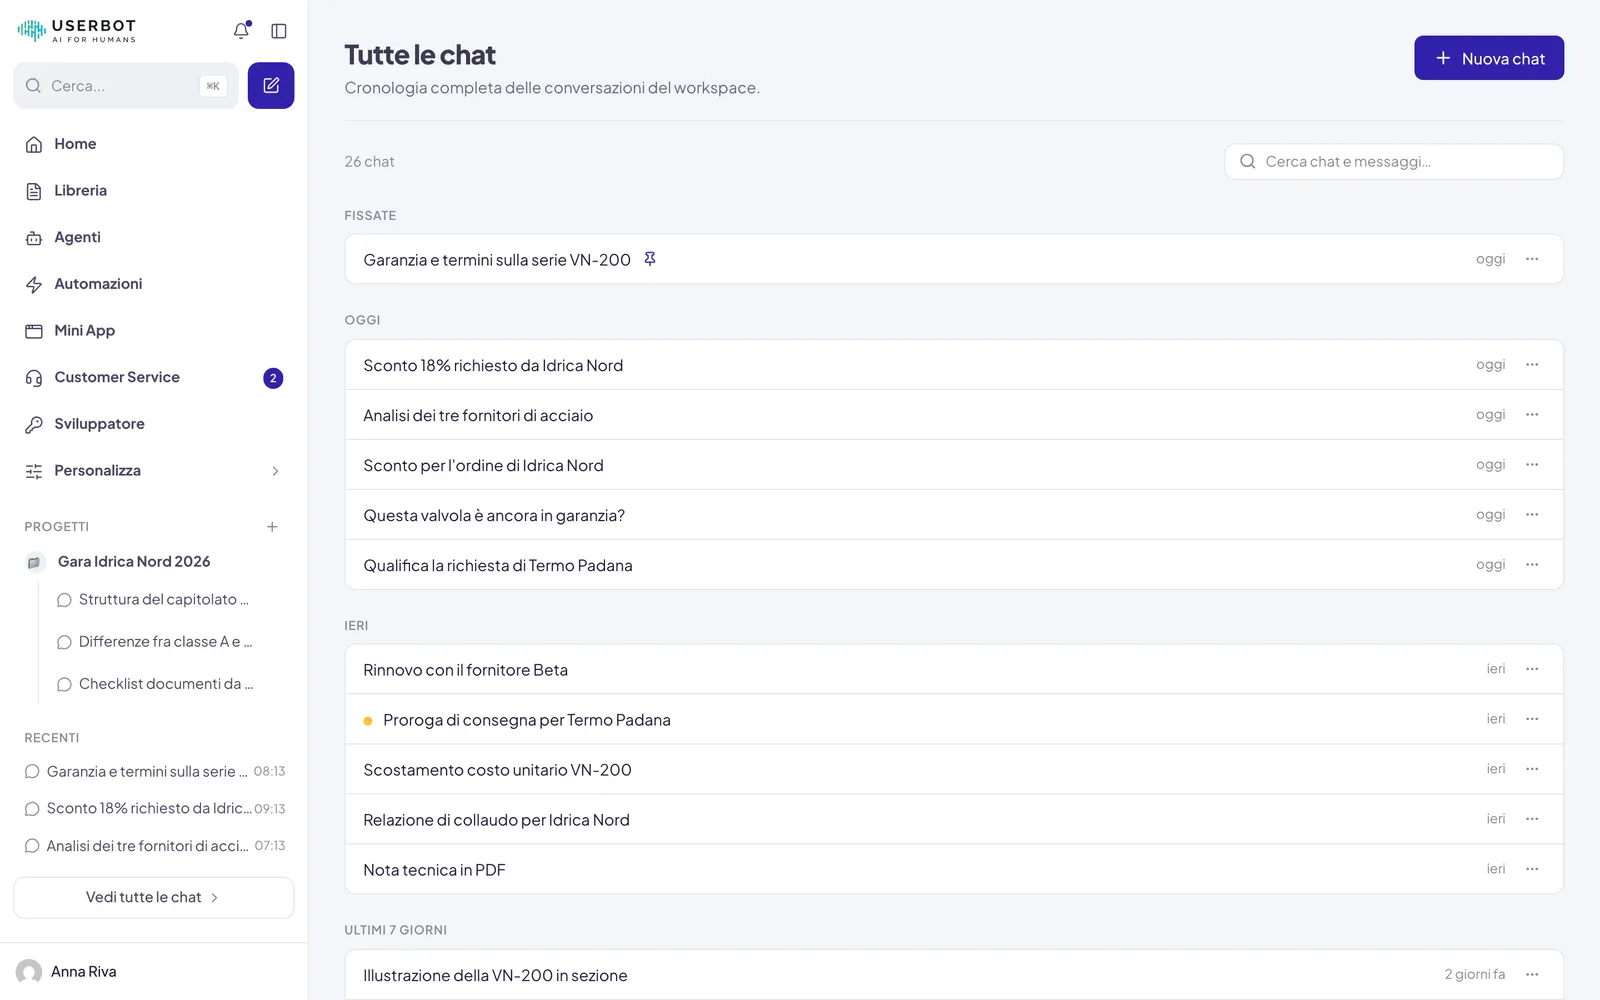
Task: Open the Anna Riva user profile
Action: [154, 972]
